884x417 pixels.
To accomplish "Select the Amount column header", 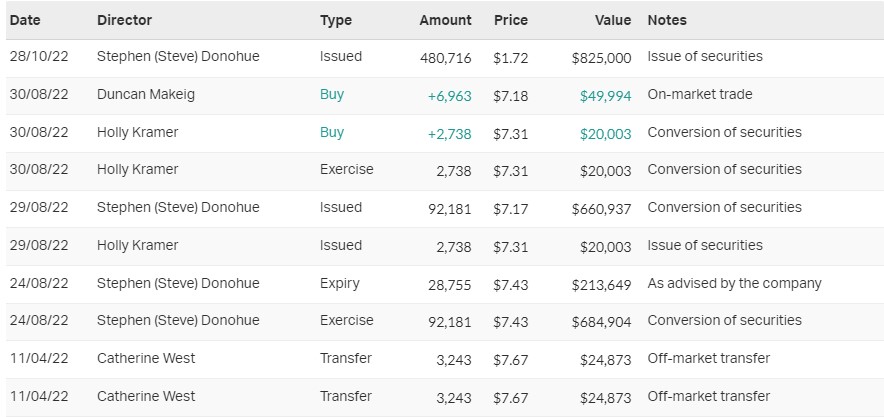I will 445,20.
